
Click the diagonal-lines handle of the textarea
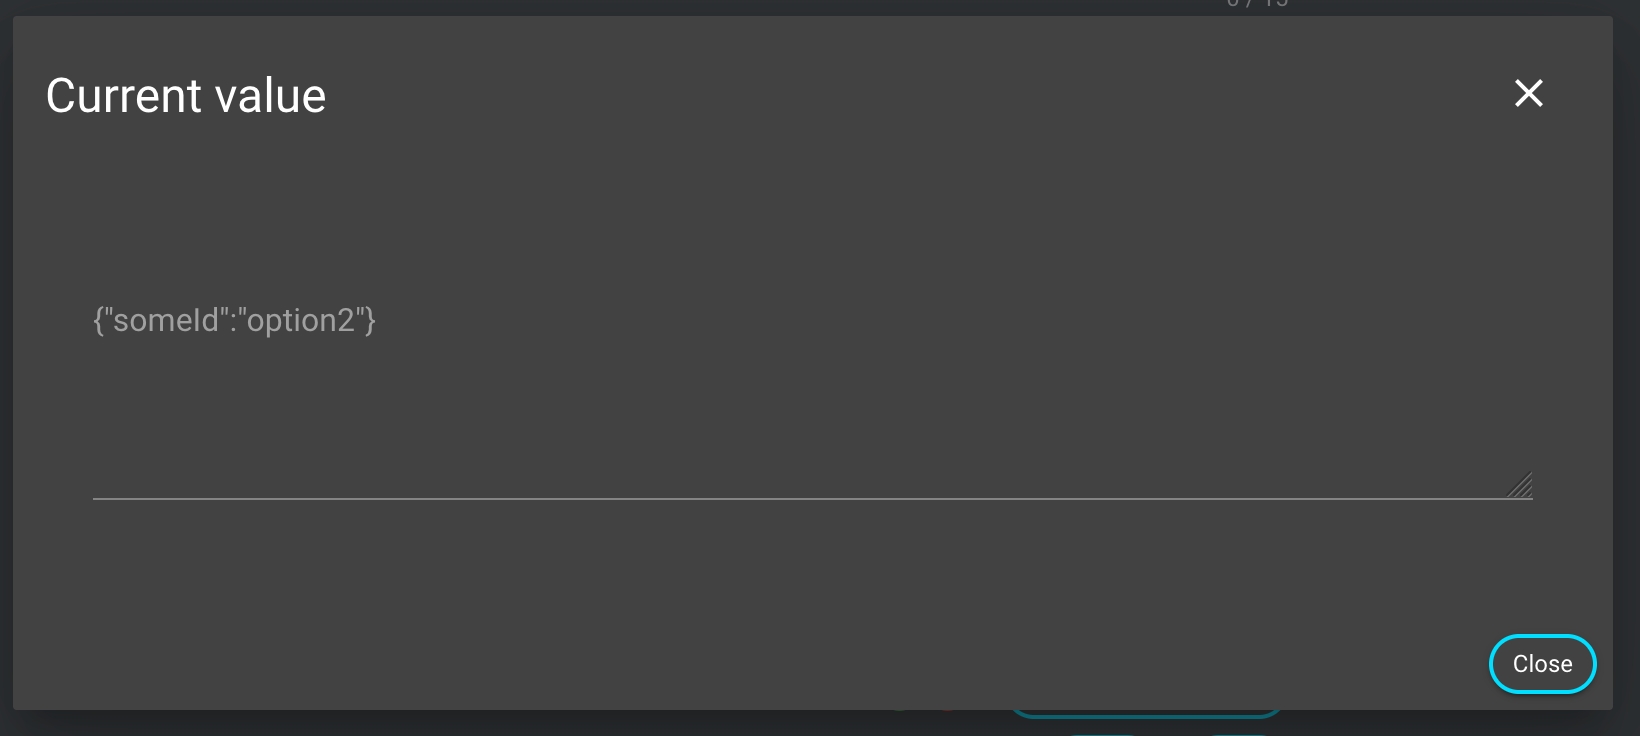(1520, 486)
